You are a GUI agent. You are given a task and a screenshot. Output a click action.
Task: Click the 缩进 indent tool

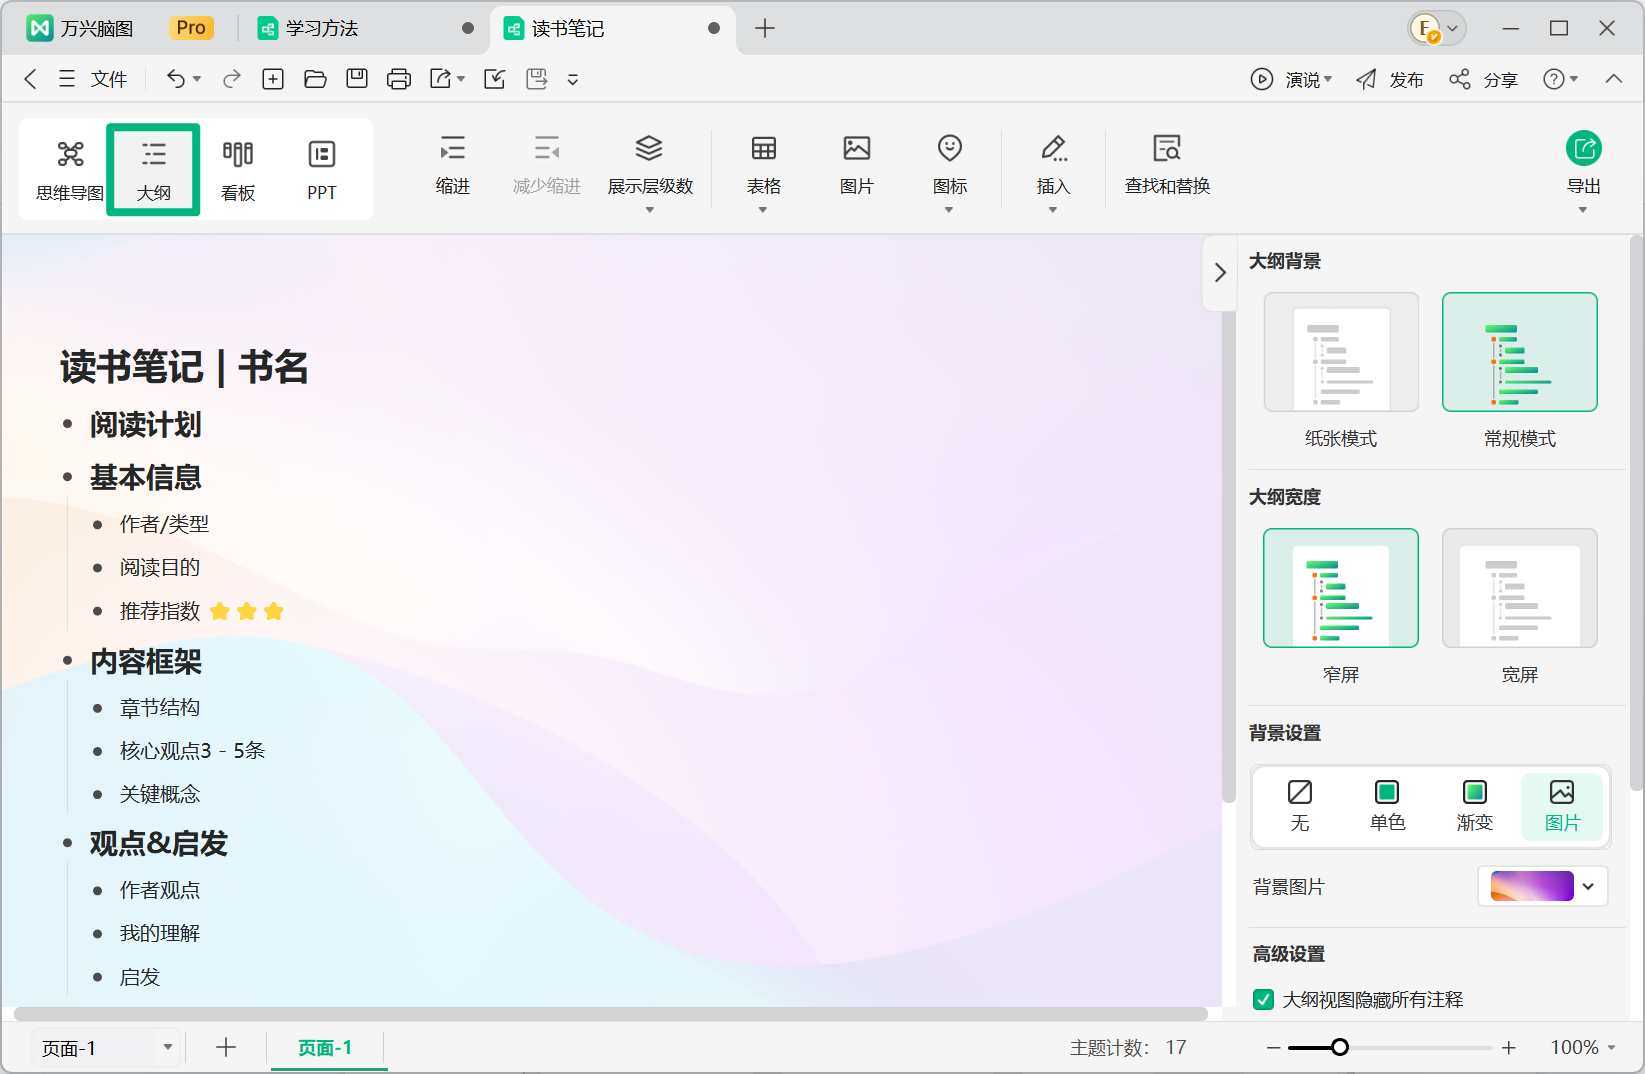pos(453,165)
